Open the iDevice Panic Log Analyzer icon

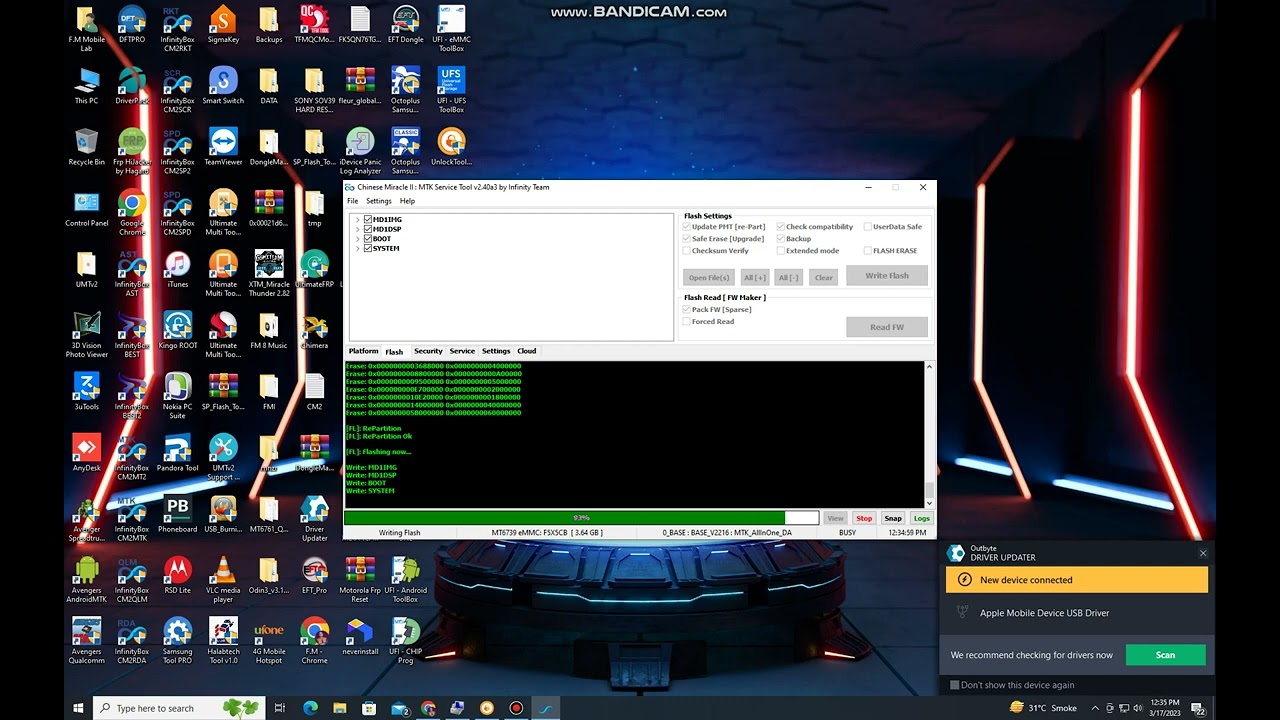pyautogui.click(x=360, y=152)
